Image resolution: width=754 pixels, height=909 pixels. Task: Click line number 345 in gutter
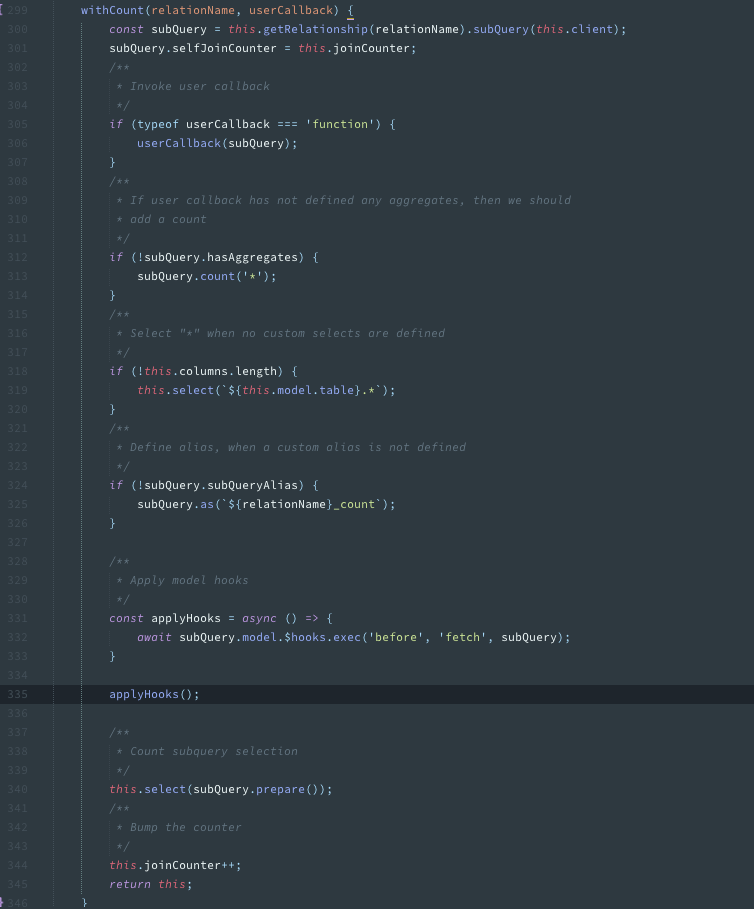(x=17, y=885)
